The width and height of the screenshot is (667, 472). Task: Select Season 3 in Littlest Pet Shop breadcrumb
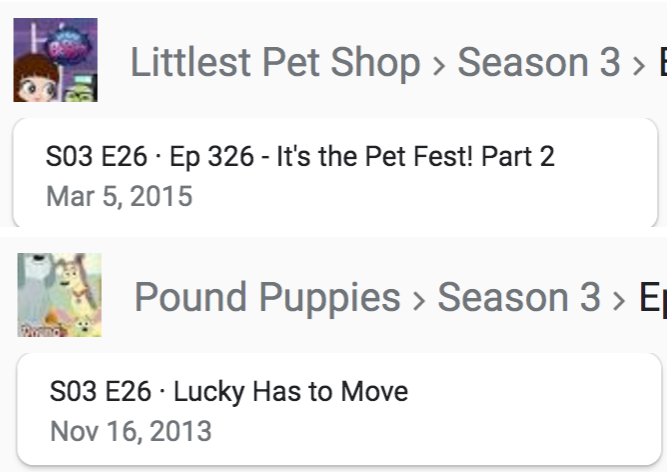(539, 63)
